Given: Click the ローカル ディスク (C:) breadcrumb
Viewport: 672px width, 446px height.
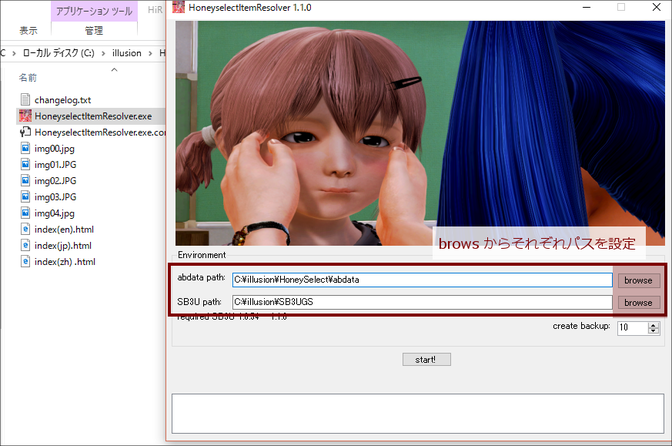Looking at the screenshot, I should [59, 53].
